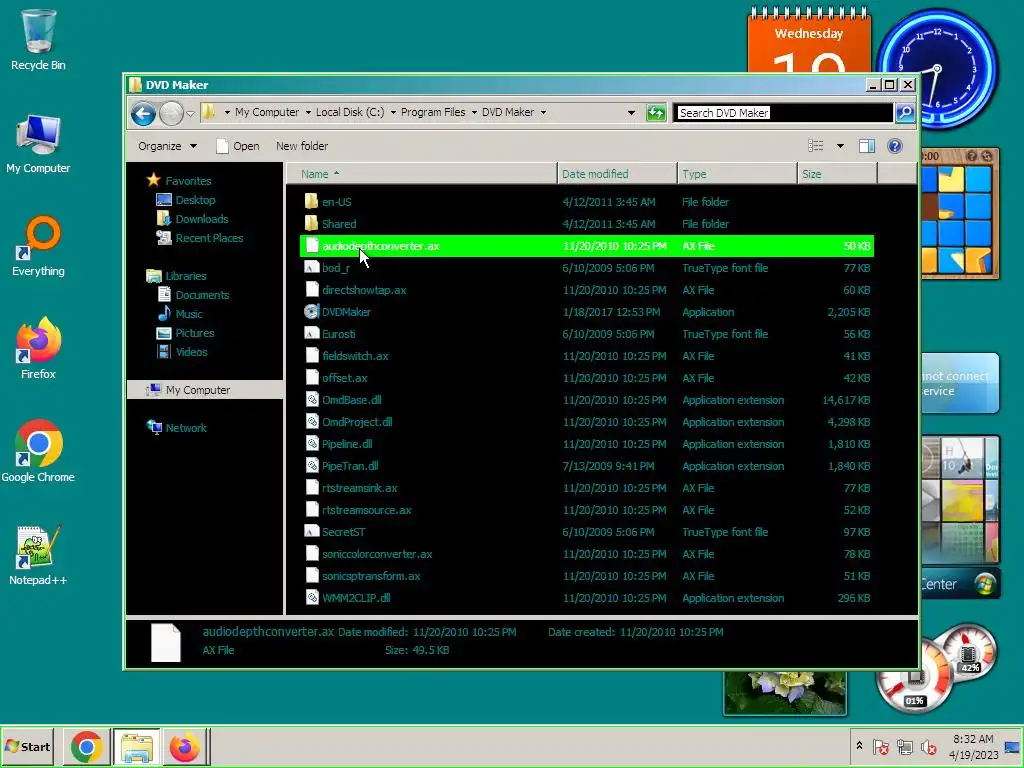
Task: Open the Organize dropdown menu
Action: 167,146
